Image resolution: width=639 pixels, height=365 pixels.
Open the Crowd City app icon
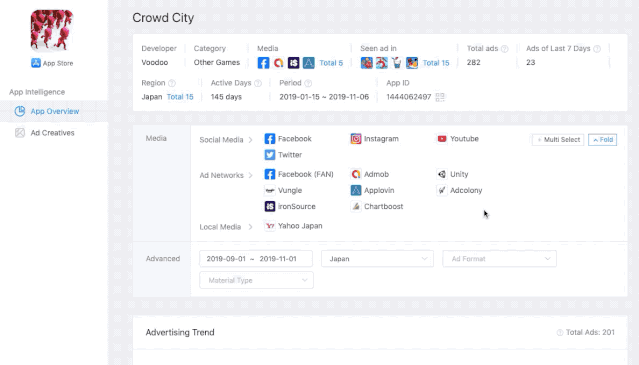[52, 30]
